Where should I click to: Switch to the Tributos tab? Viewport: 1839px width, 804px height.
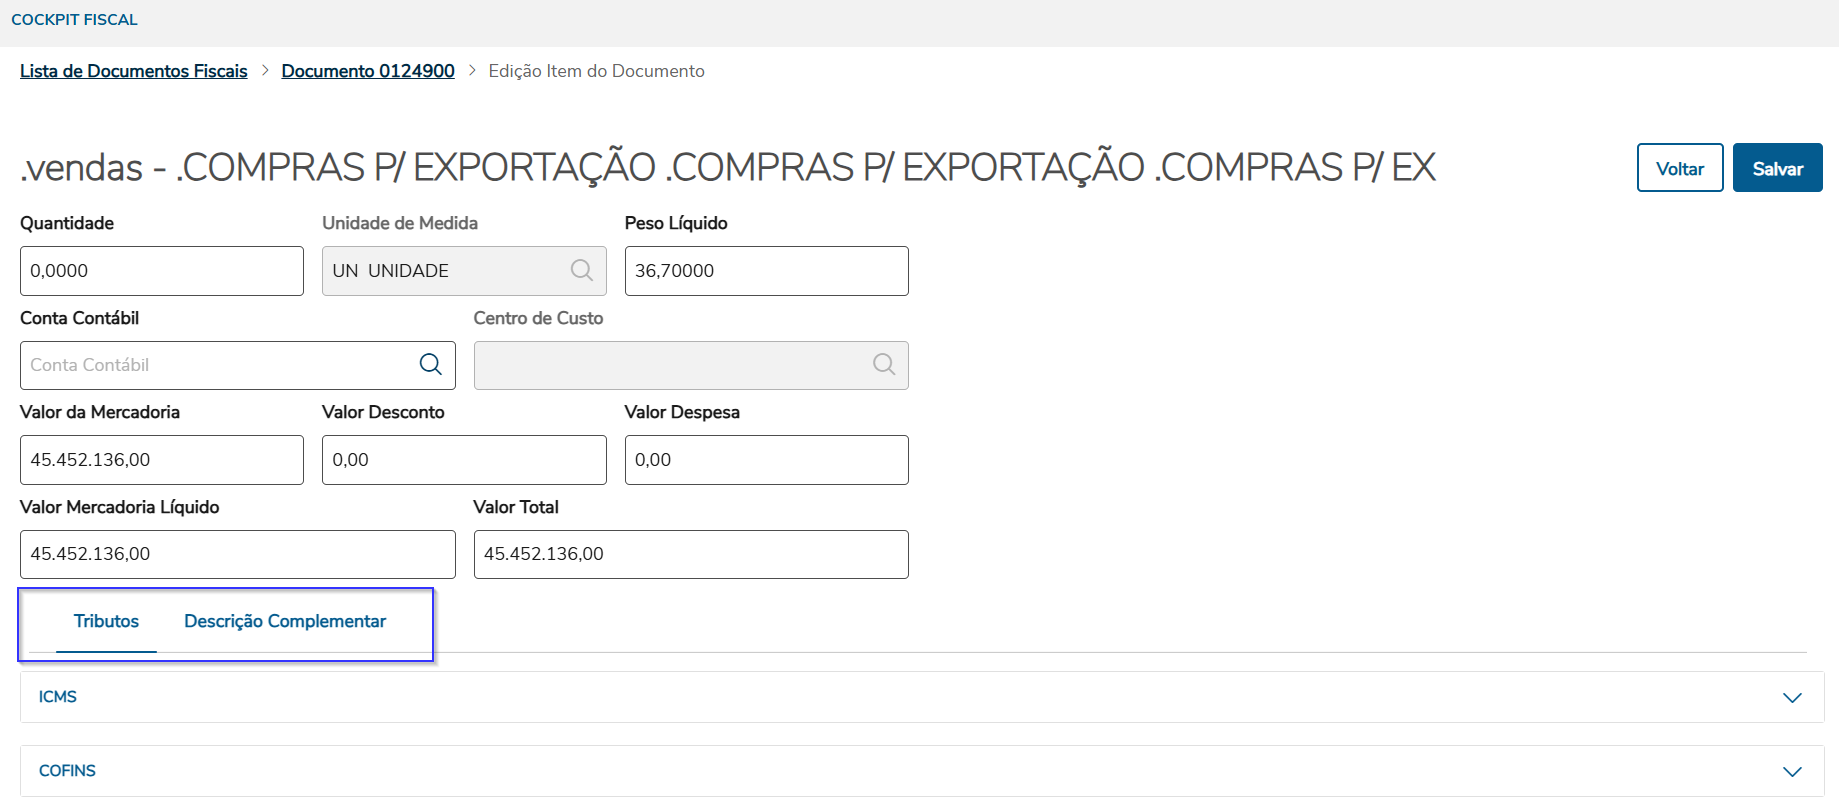pos(106,621)
